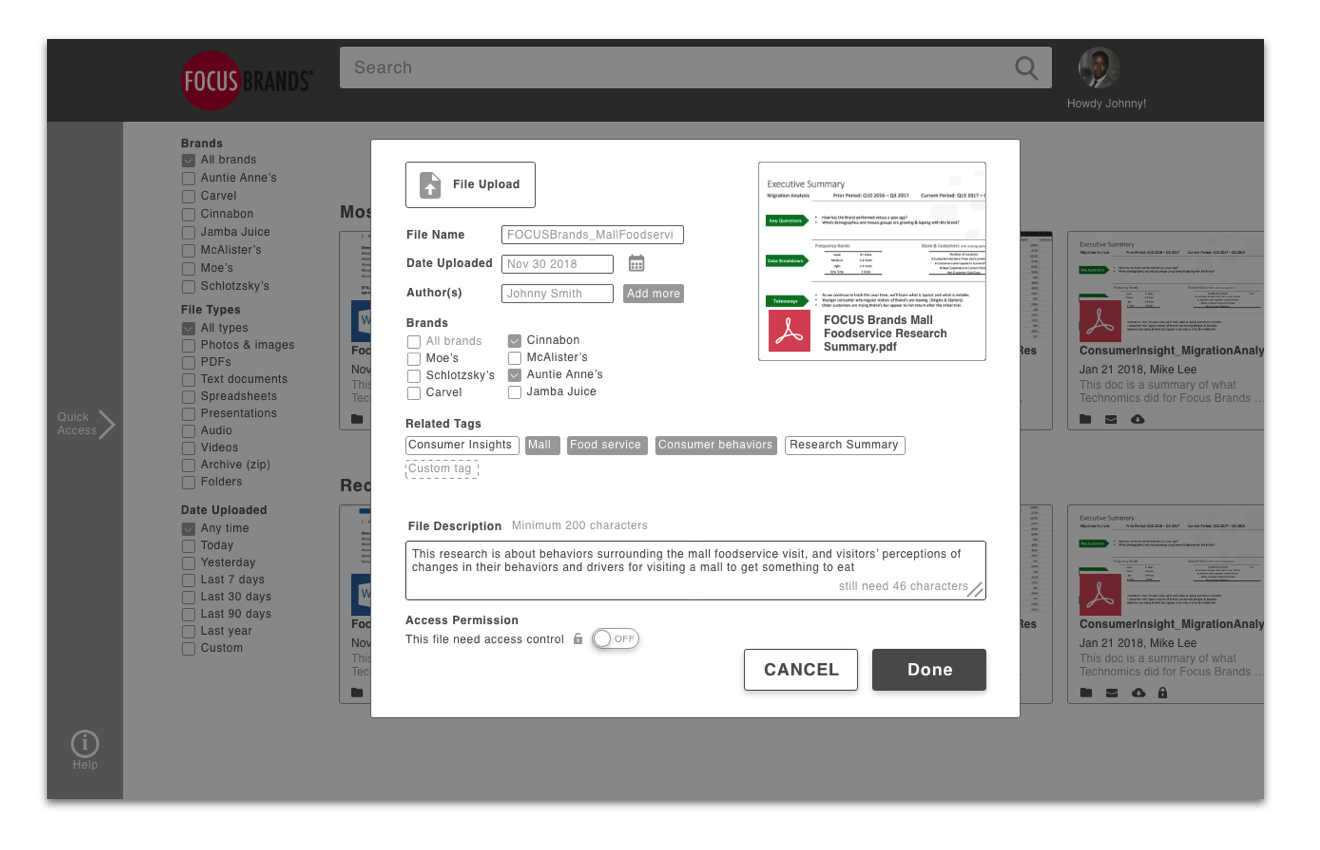This screenshot has height=850, width=1320.
Task: Check sidebar Jamba Juice brand filter
Action: tap(188, 232)
